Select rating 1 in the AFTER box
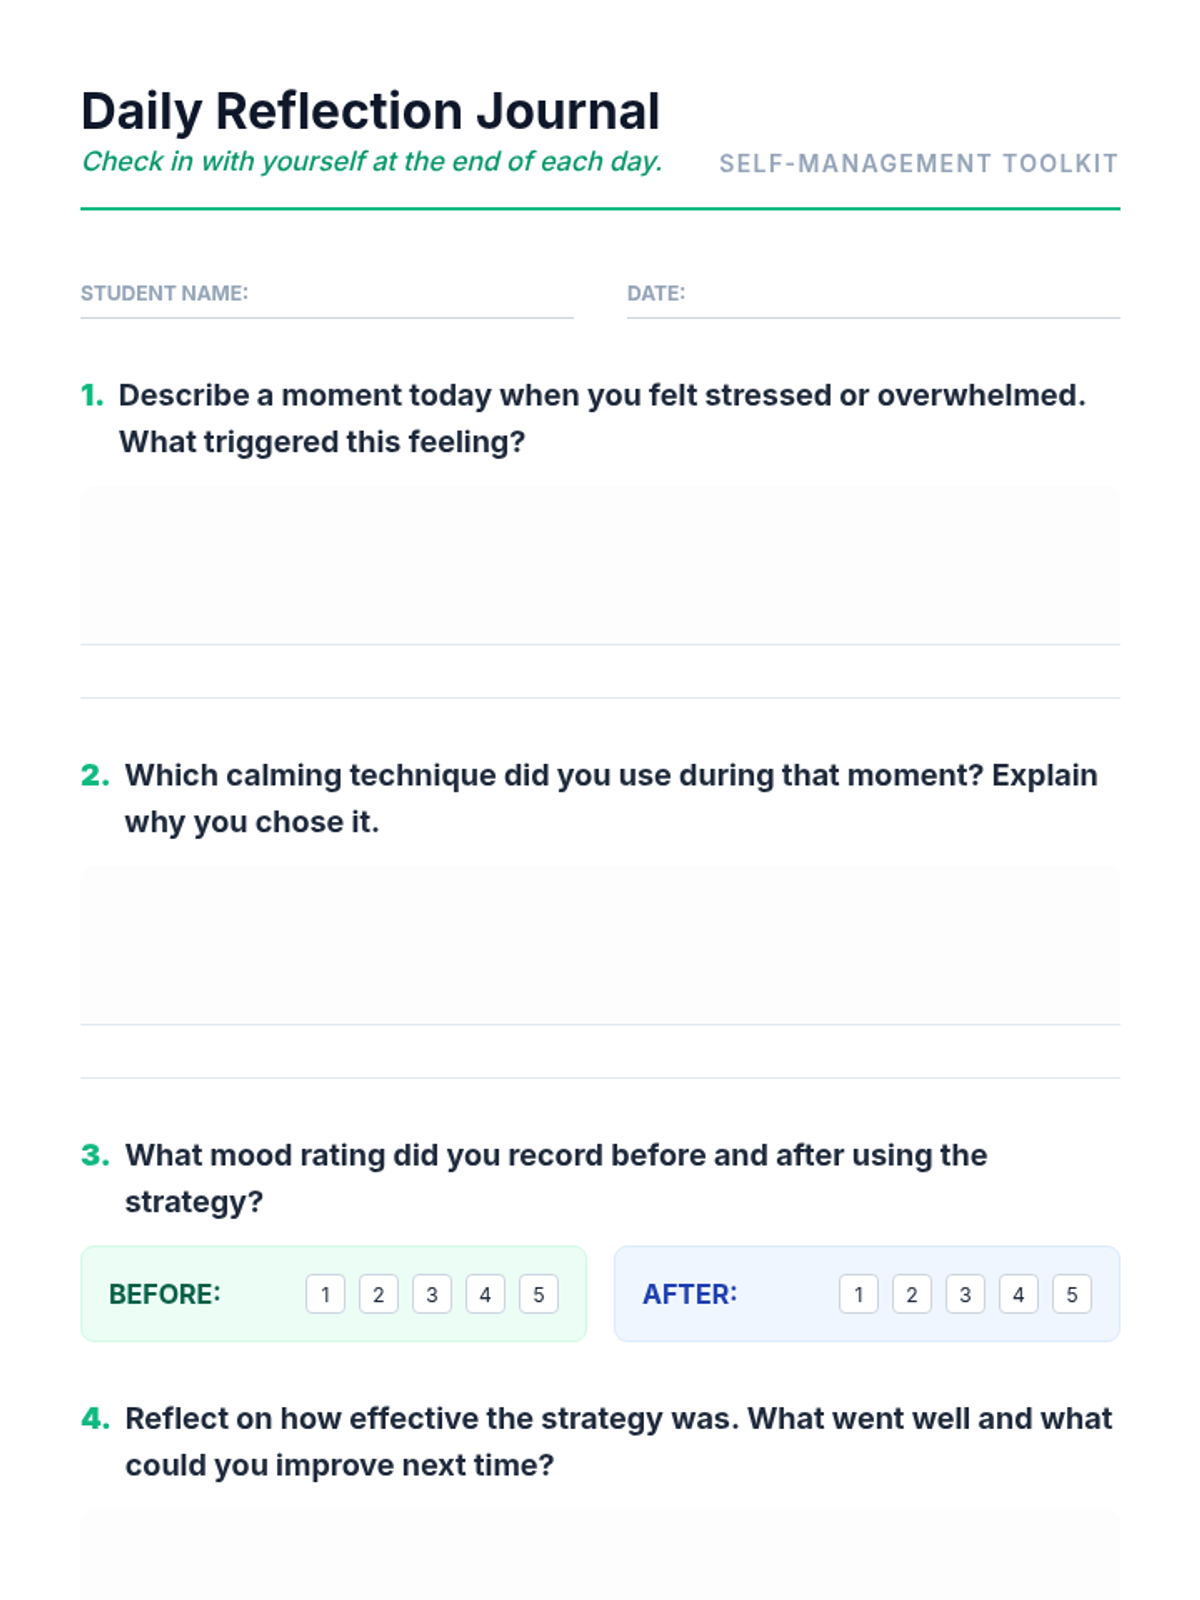 859,1294
